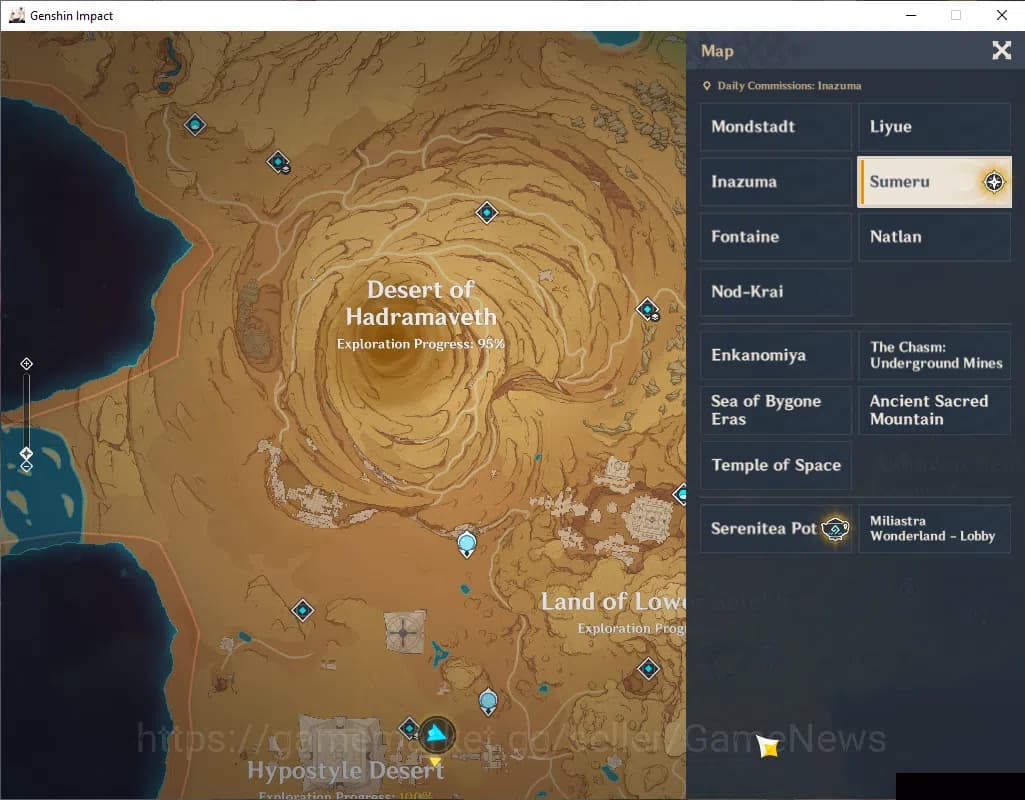Go to The Chasm: Underground Mines
This screenshot has height=800, width=1025.
pyautogui.click(x=934, y=355)
